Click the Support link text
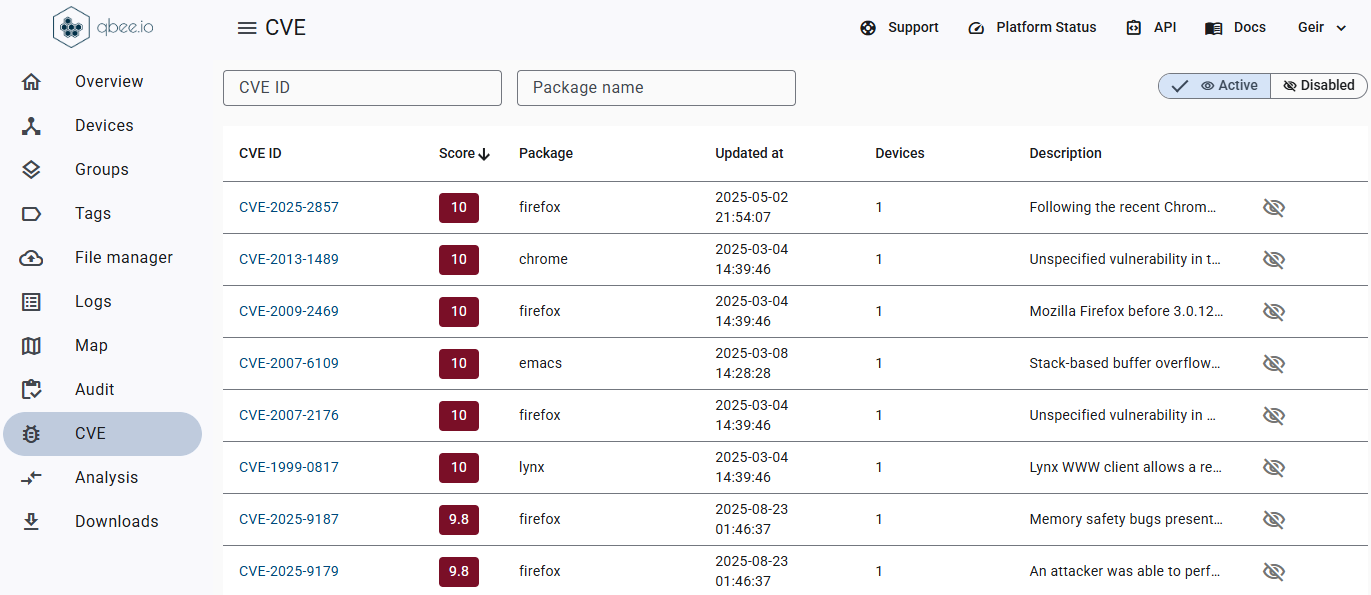Viewport: 1371px width, 595px height. [x=913, y=28]
